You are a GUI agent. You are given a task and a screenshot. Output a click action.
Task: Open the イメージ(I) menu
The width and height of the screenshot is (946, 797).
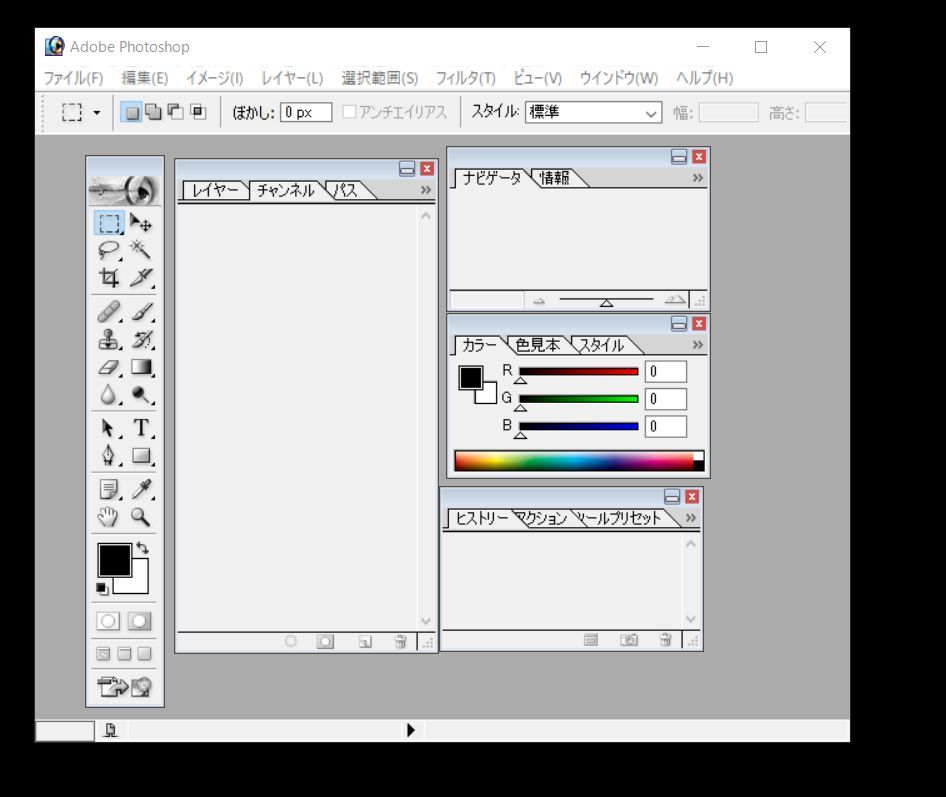click(215, 78)
